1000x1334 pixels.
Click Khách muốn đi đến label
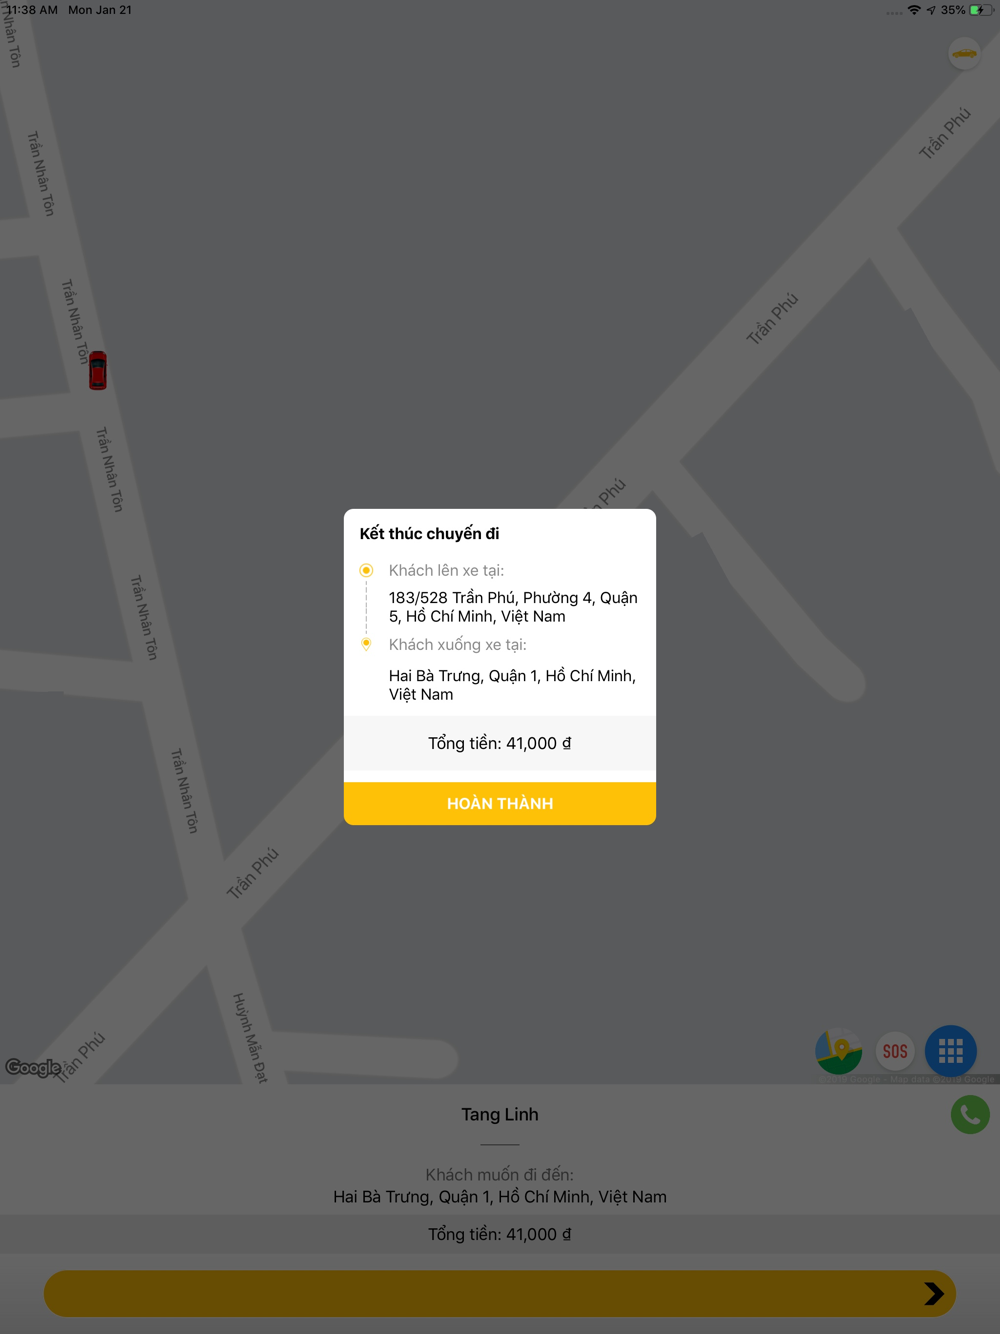coord(500,1174)
